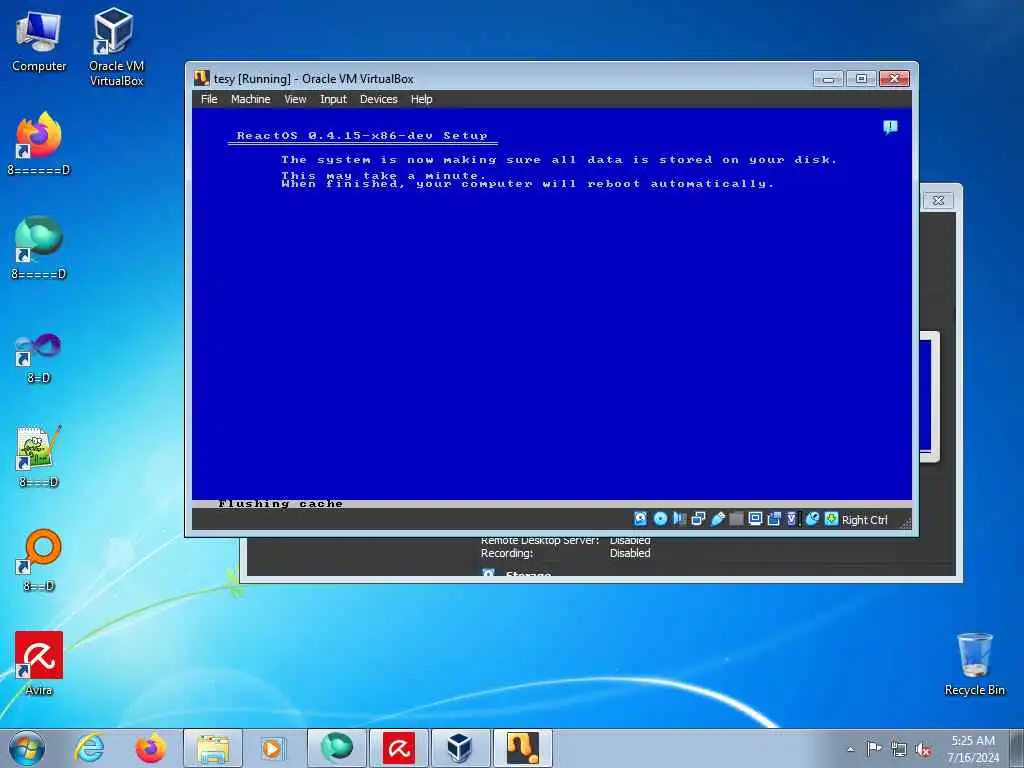Screen dimensions: 1024x768
Task: Click the resize grip of VM status bar
Action: pos(904,522)
